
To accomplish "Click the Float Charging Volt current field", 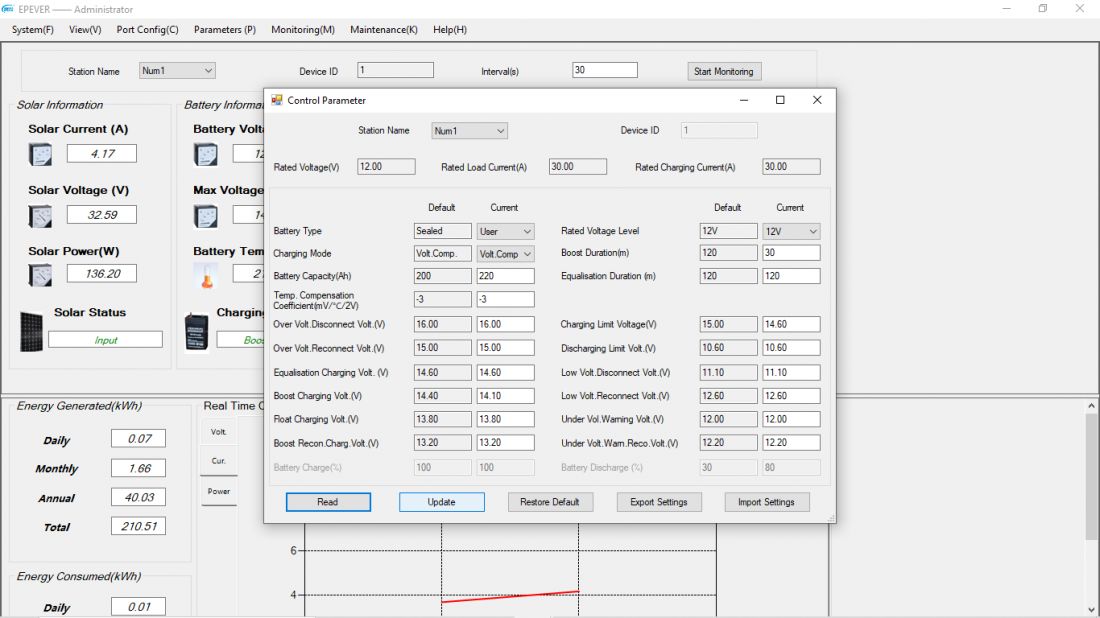I will (x=505, y=419).
